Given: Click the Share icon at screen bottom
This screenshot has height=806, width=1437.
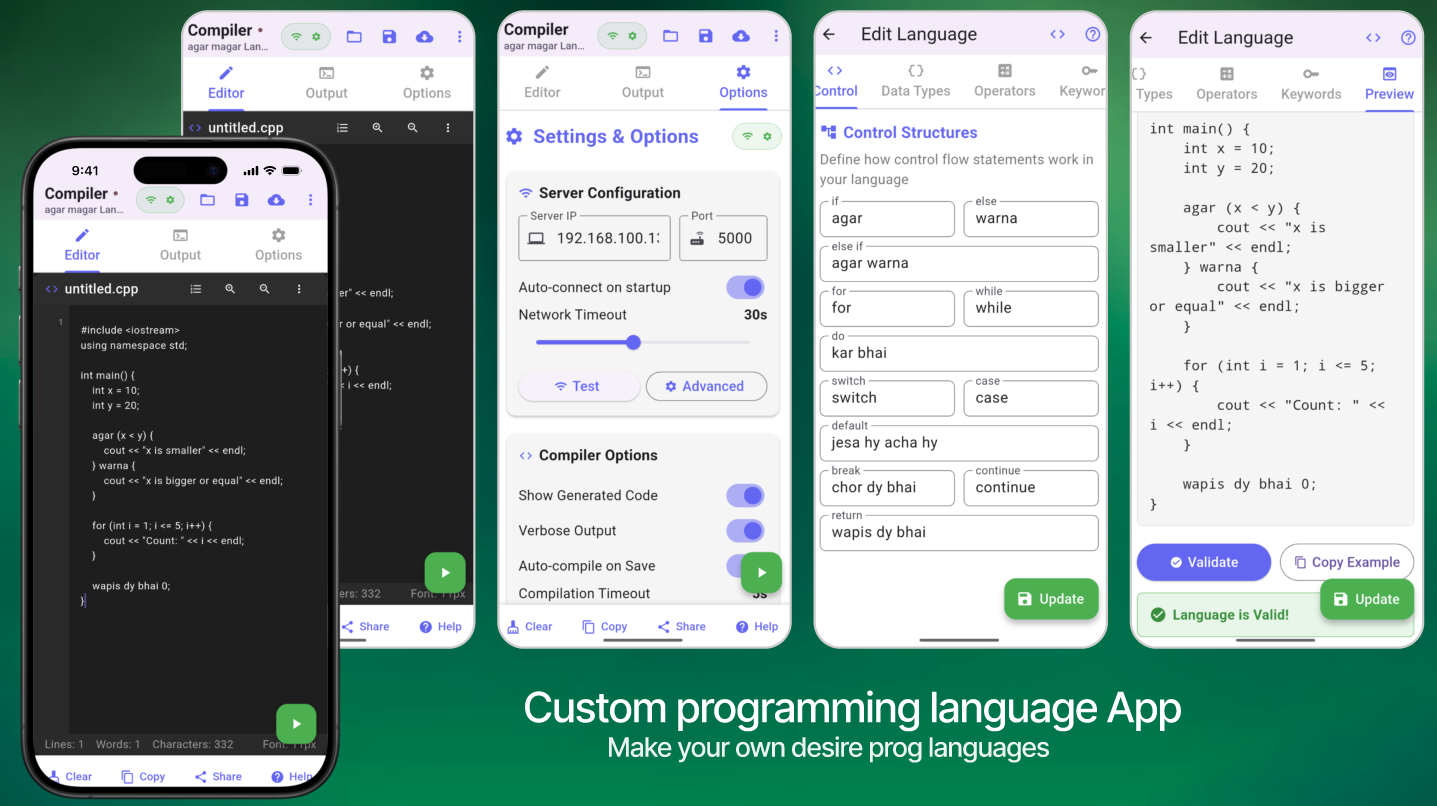Looking at the screenshot, I should pyautogui.click(x=218, y=776).
